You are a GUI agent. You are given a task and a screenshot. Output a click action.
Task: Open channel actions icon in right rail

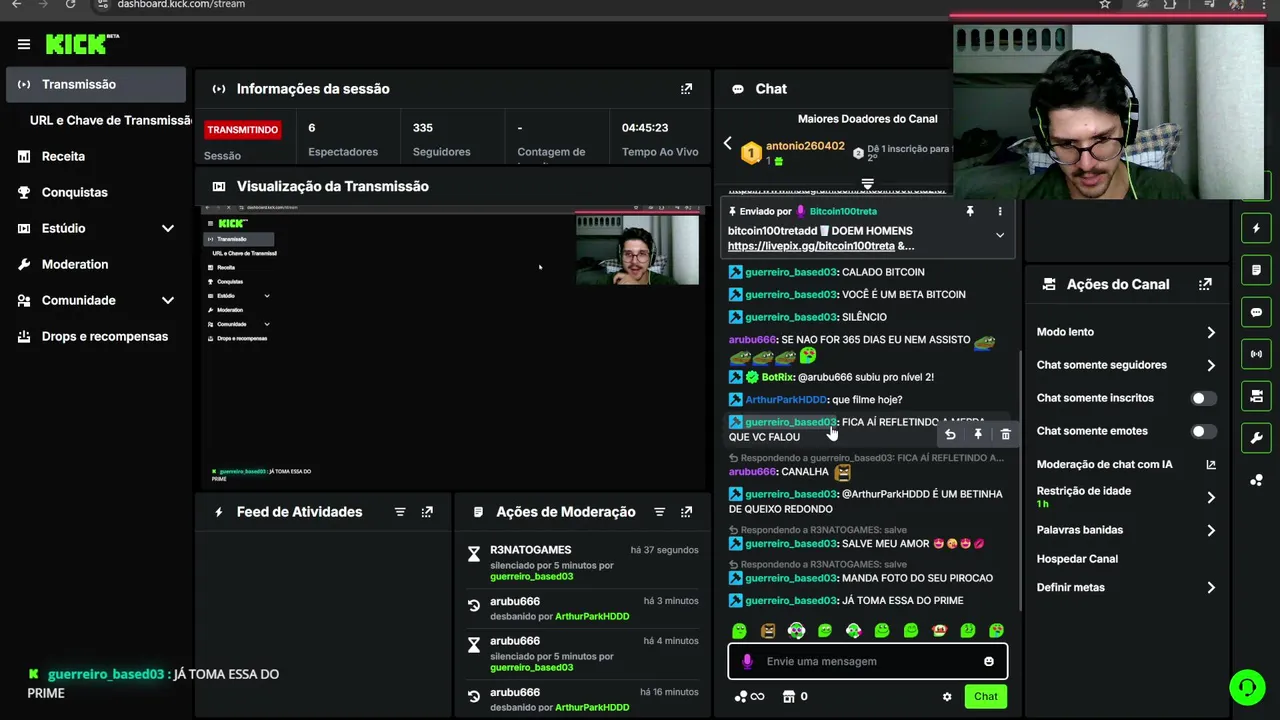click(1257, 396)
